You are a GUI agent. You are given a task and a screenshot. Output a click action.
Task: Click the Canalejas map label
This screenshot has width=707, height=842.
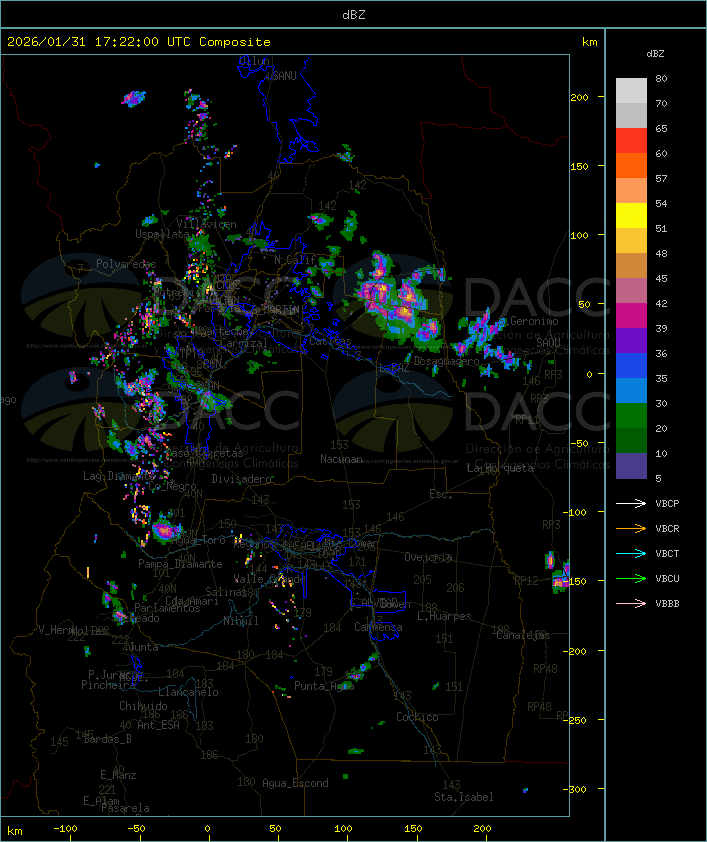click(x=523, y=635)
